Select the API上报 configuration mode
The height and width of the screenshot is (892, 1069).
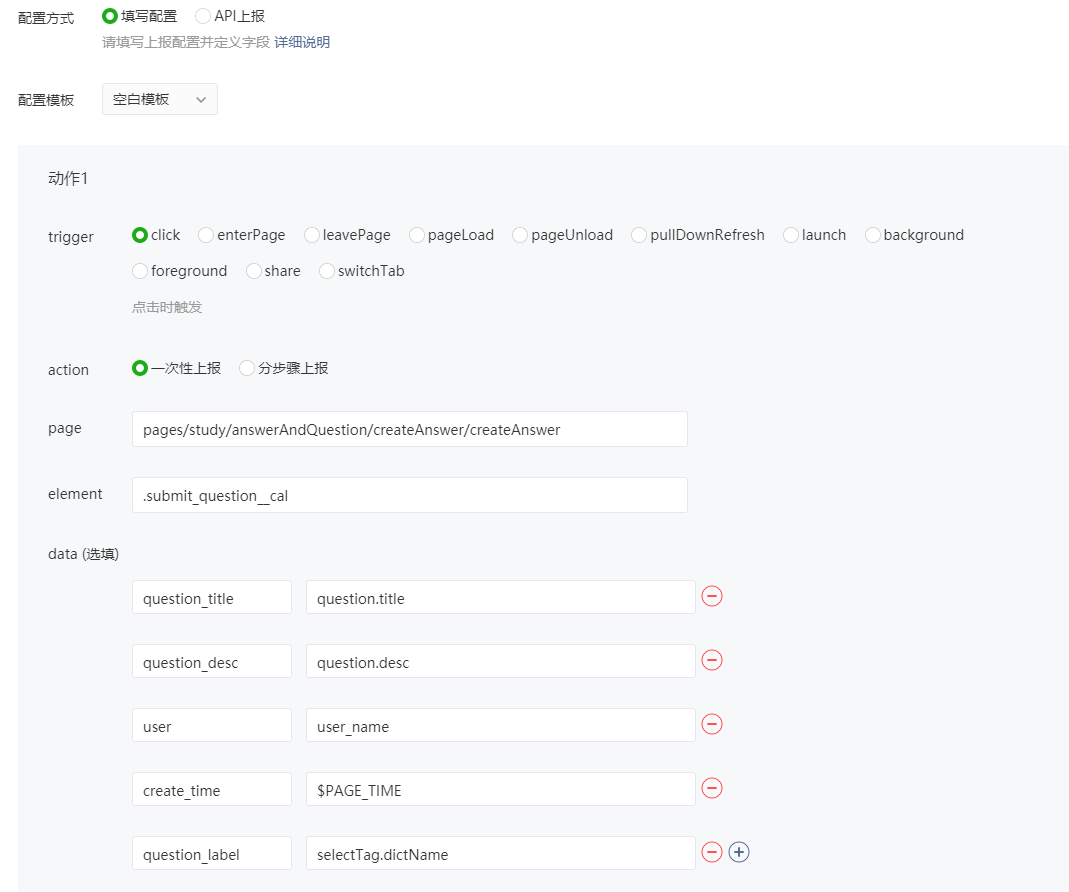[x=203, y=16]
